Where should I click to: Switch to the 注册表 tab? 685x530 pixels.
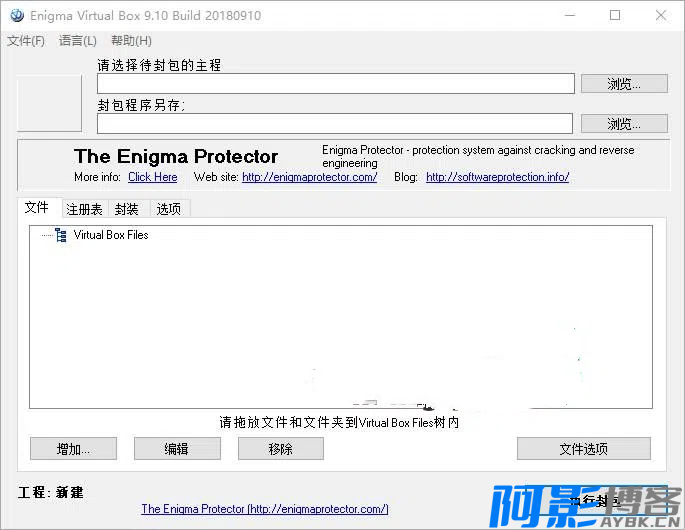point(84,209)
